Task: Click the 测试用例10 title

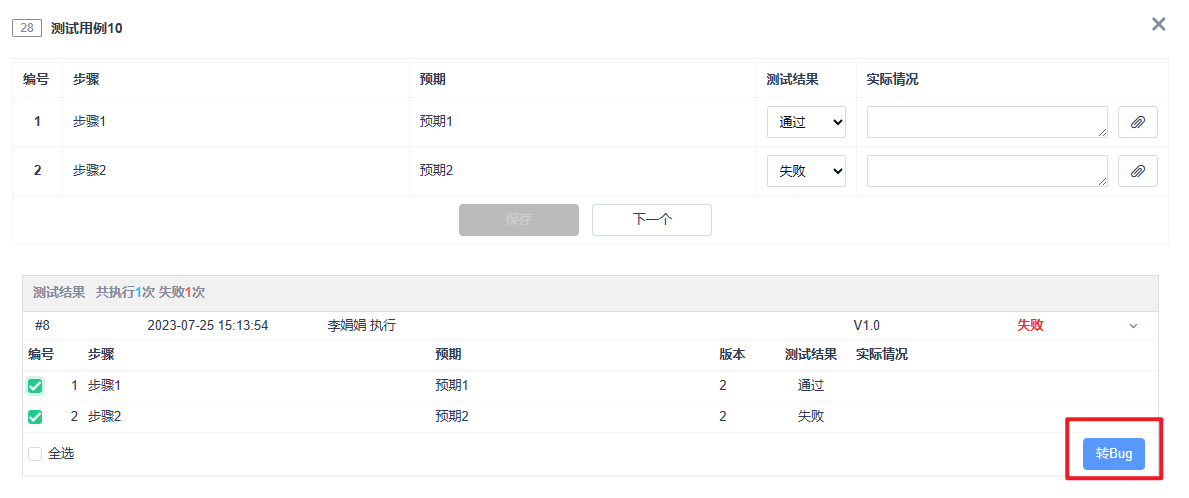Action: pyautogui.click(x=87, y=28)
